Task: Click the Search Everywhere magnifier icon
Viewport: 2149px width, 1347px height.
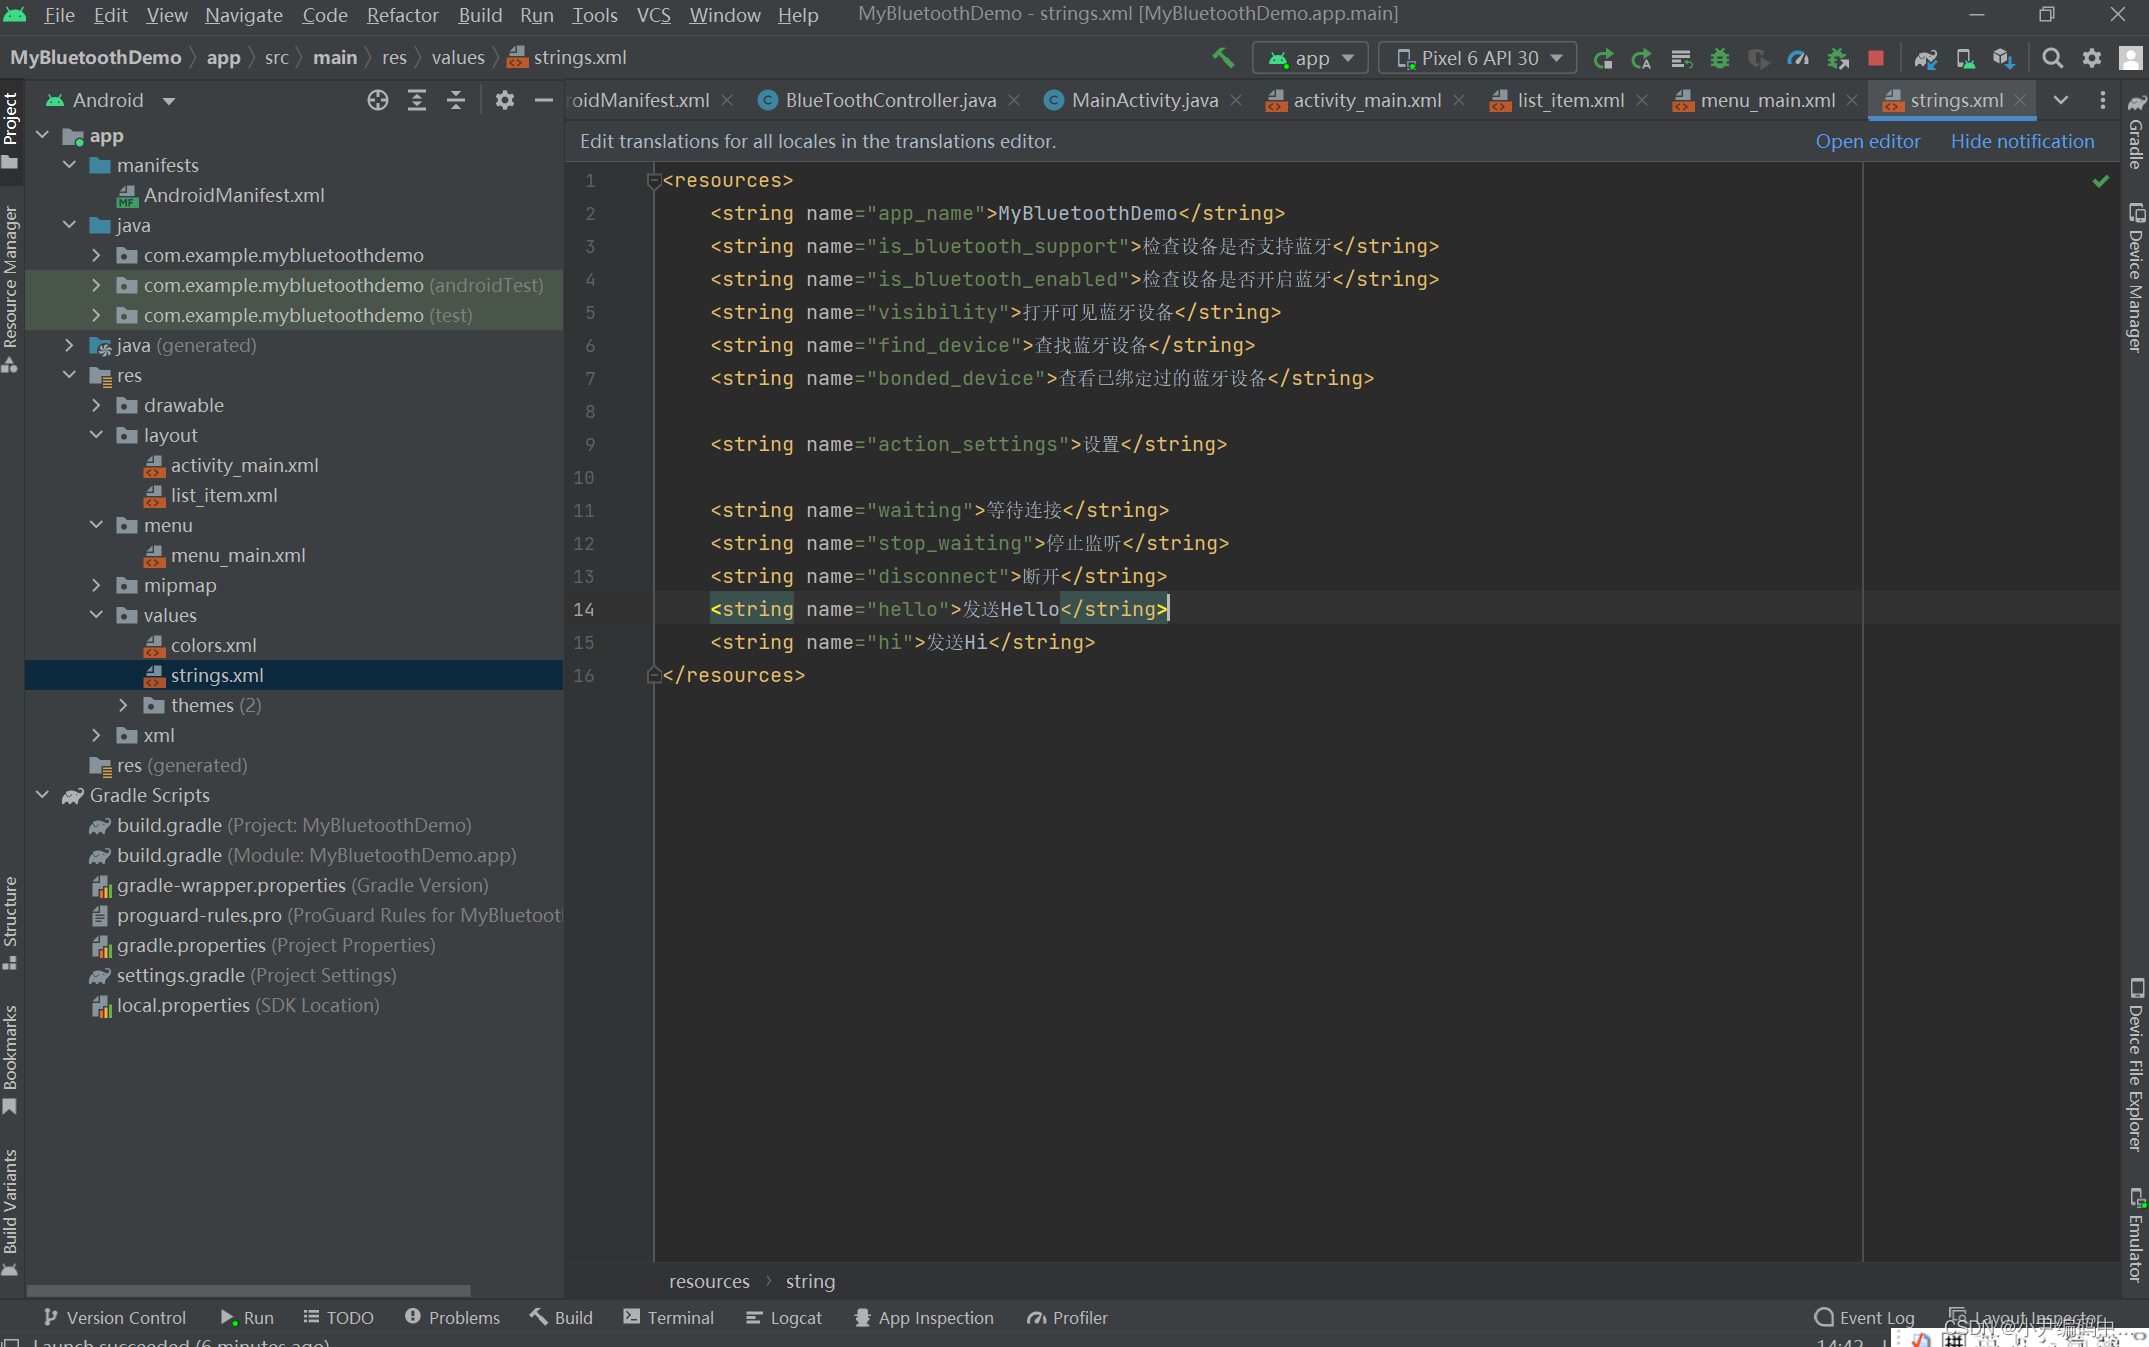Action: pos(2052,58)
